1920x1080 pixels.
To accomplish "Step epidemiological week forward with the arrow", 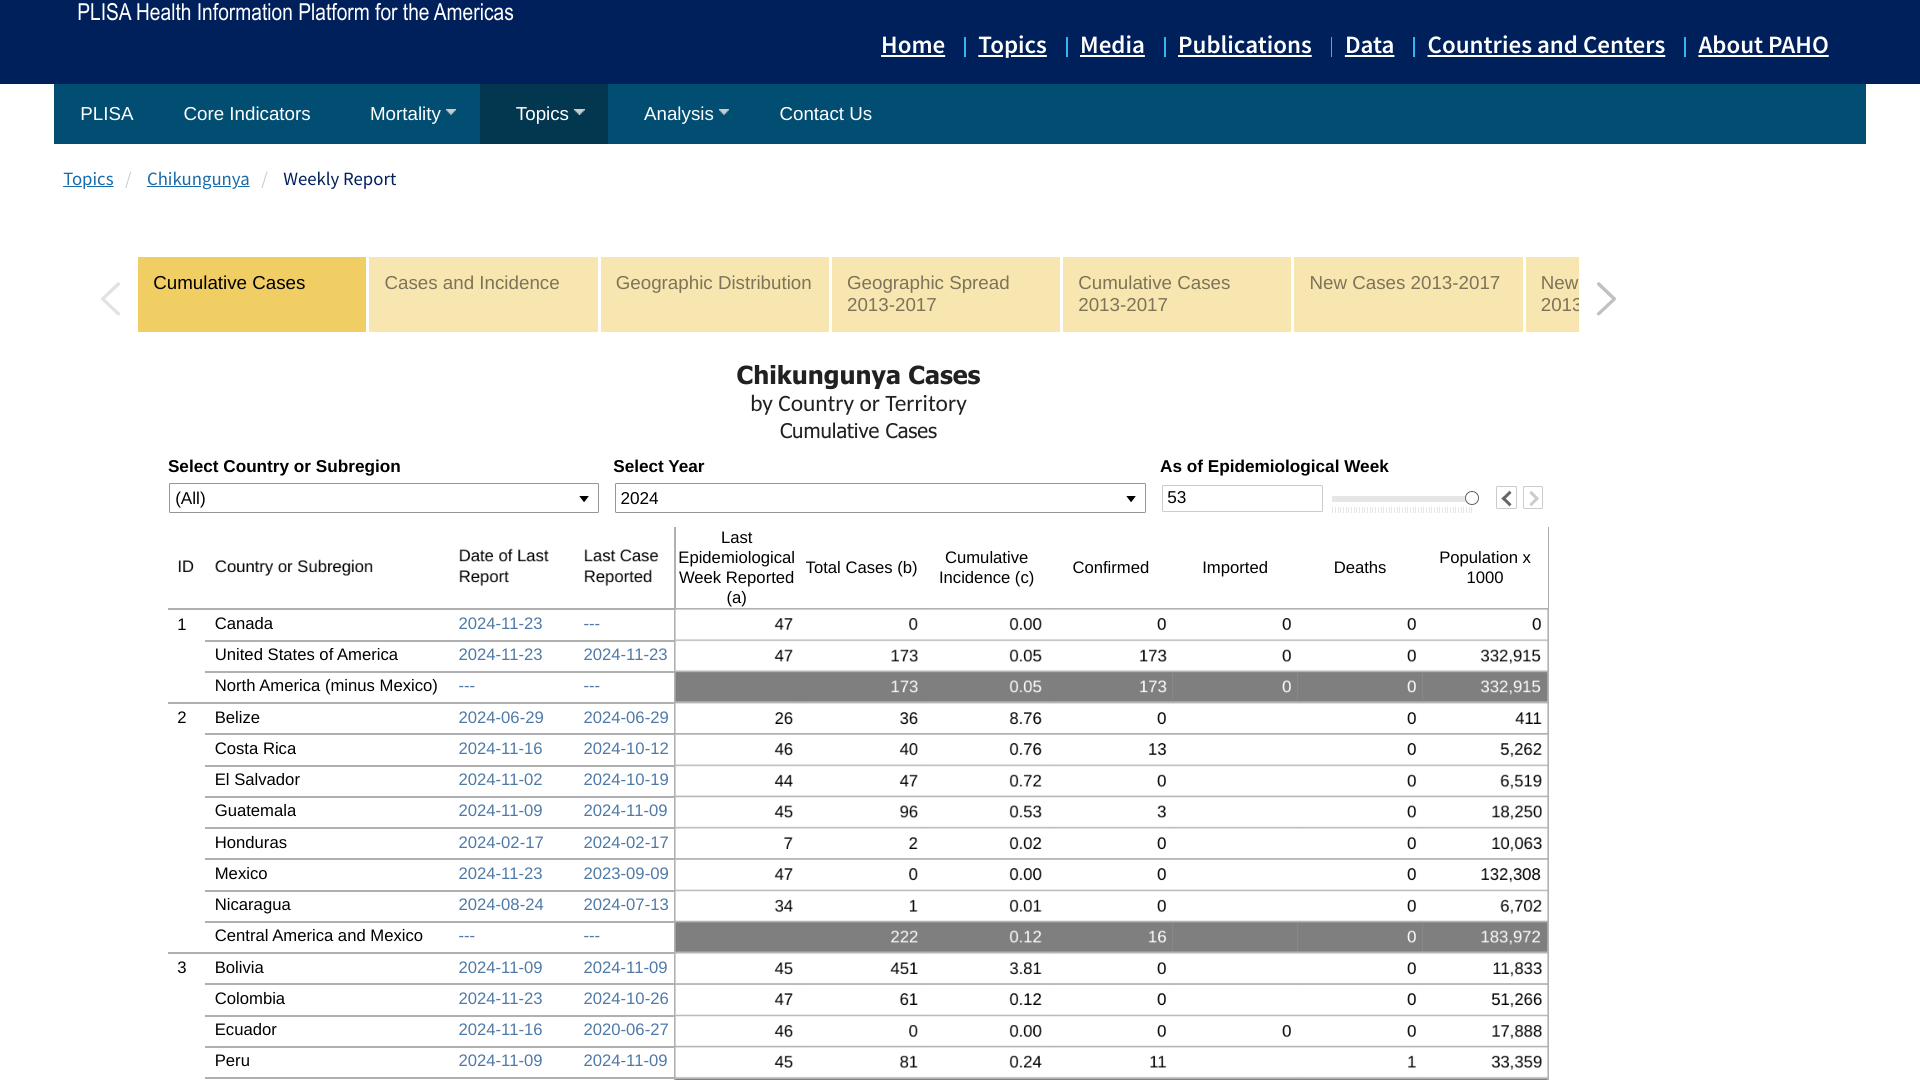I will (1533, 498).
